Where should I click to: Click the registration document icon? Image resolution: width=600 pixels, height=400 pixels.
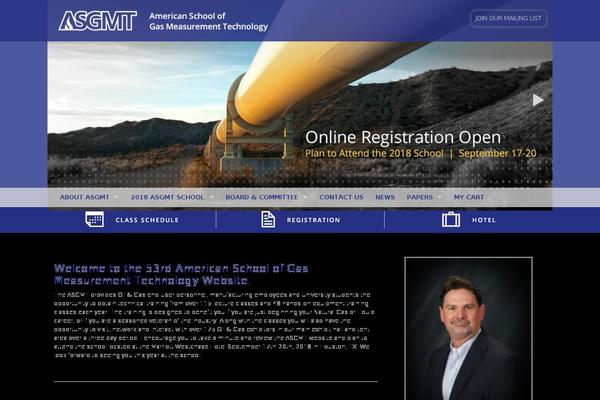(x=268, y=219)
